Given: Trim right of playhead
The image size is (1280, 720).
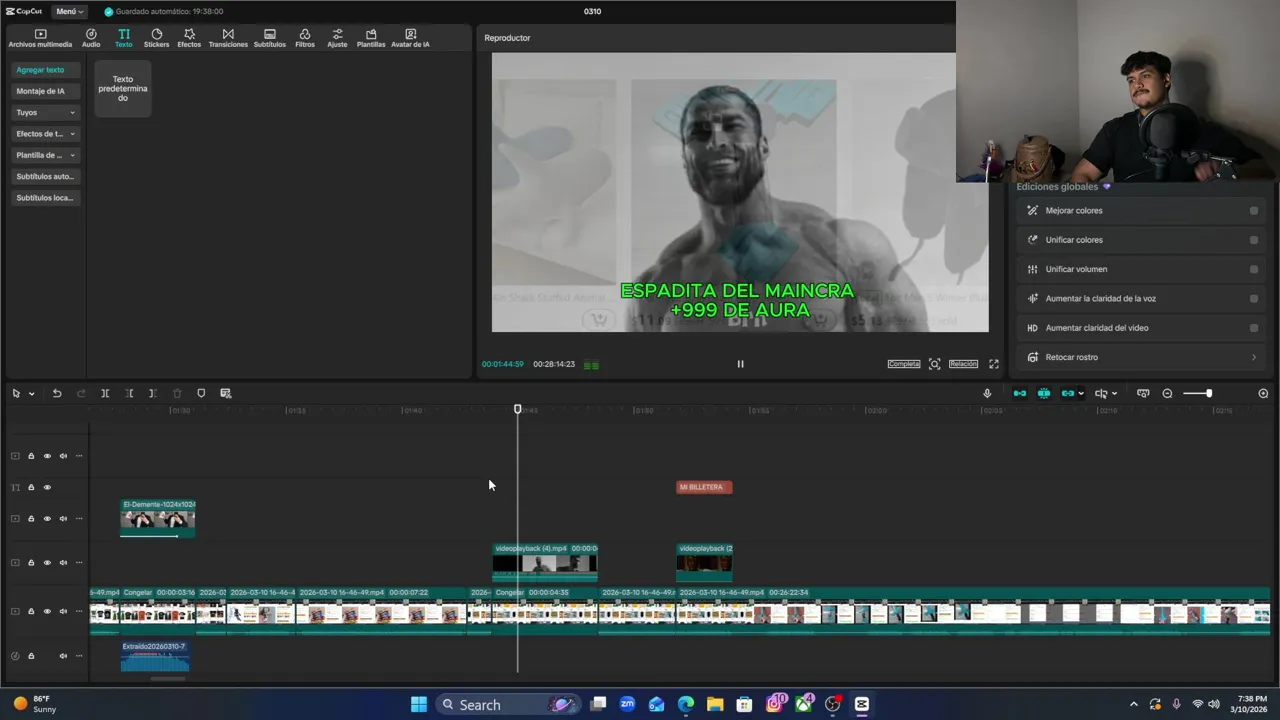Looking at the screenshot, I should 152,394.
